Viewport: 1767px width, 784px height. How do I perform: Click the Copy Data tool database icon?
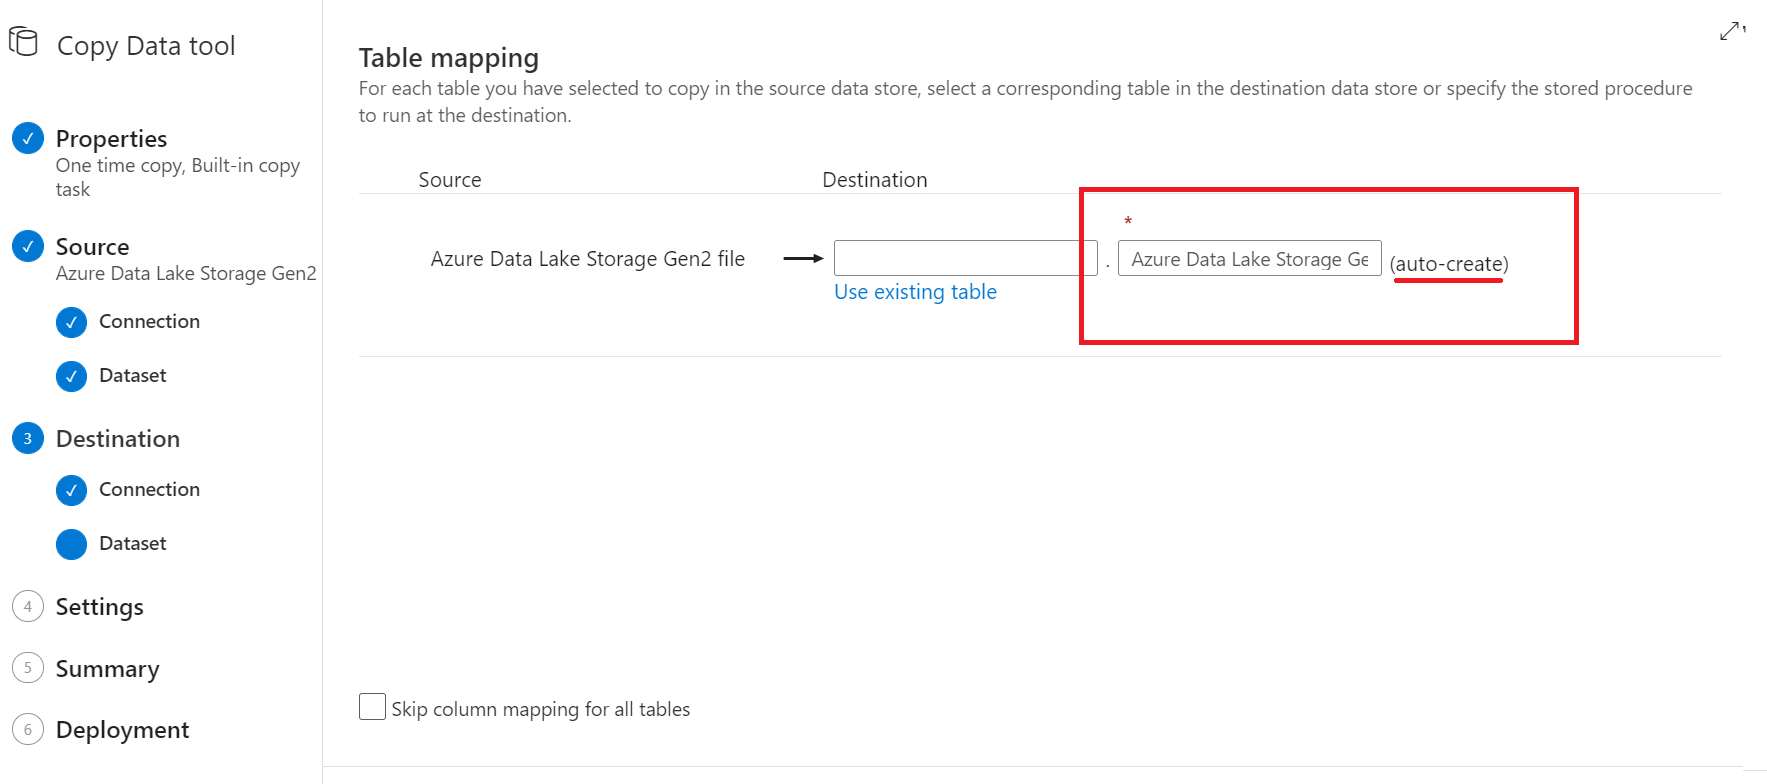23,42
